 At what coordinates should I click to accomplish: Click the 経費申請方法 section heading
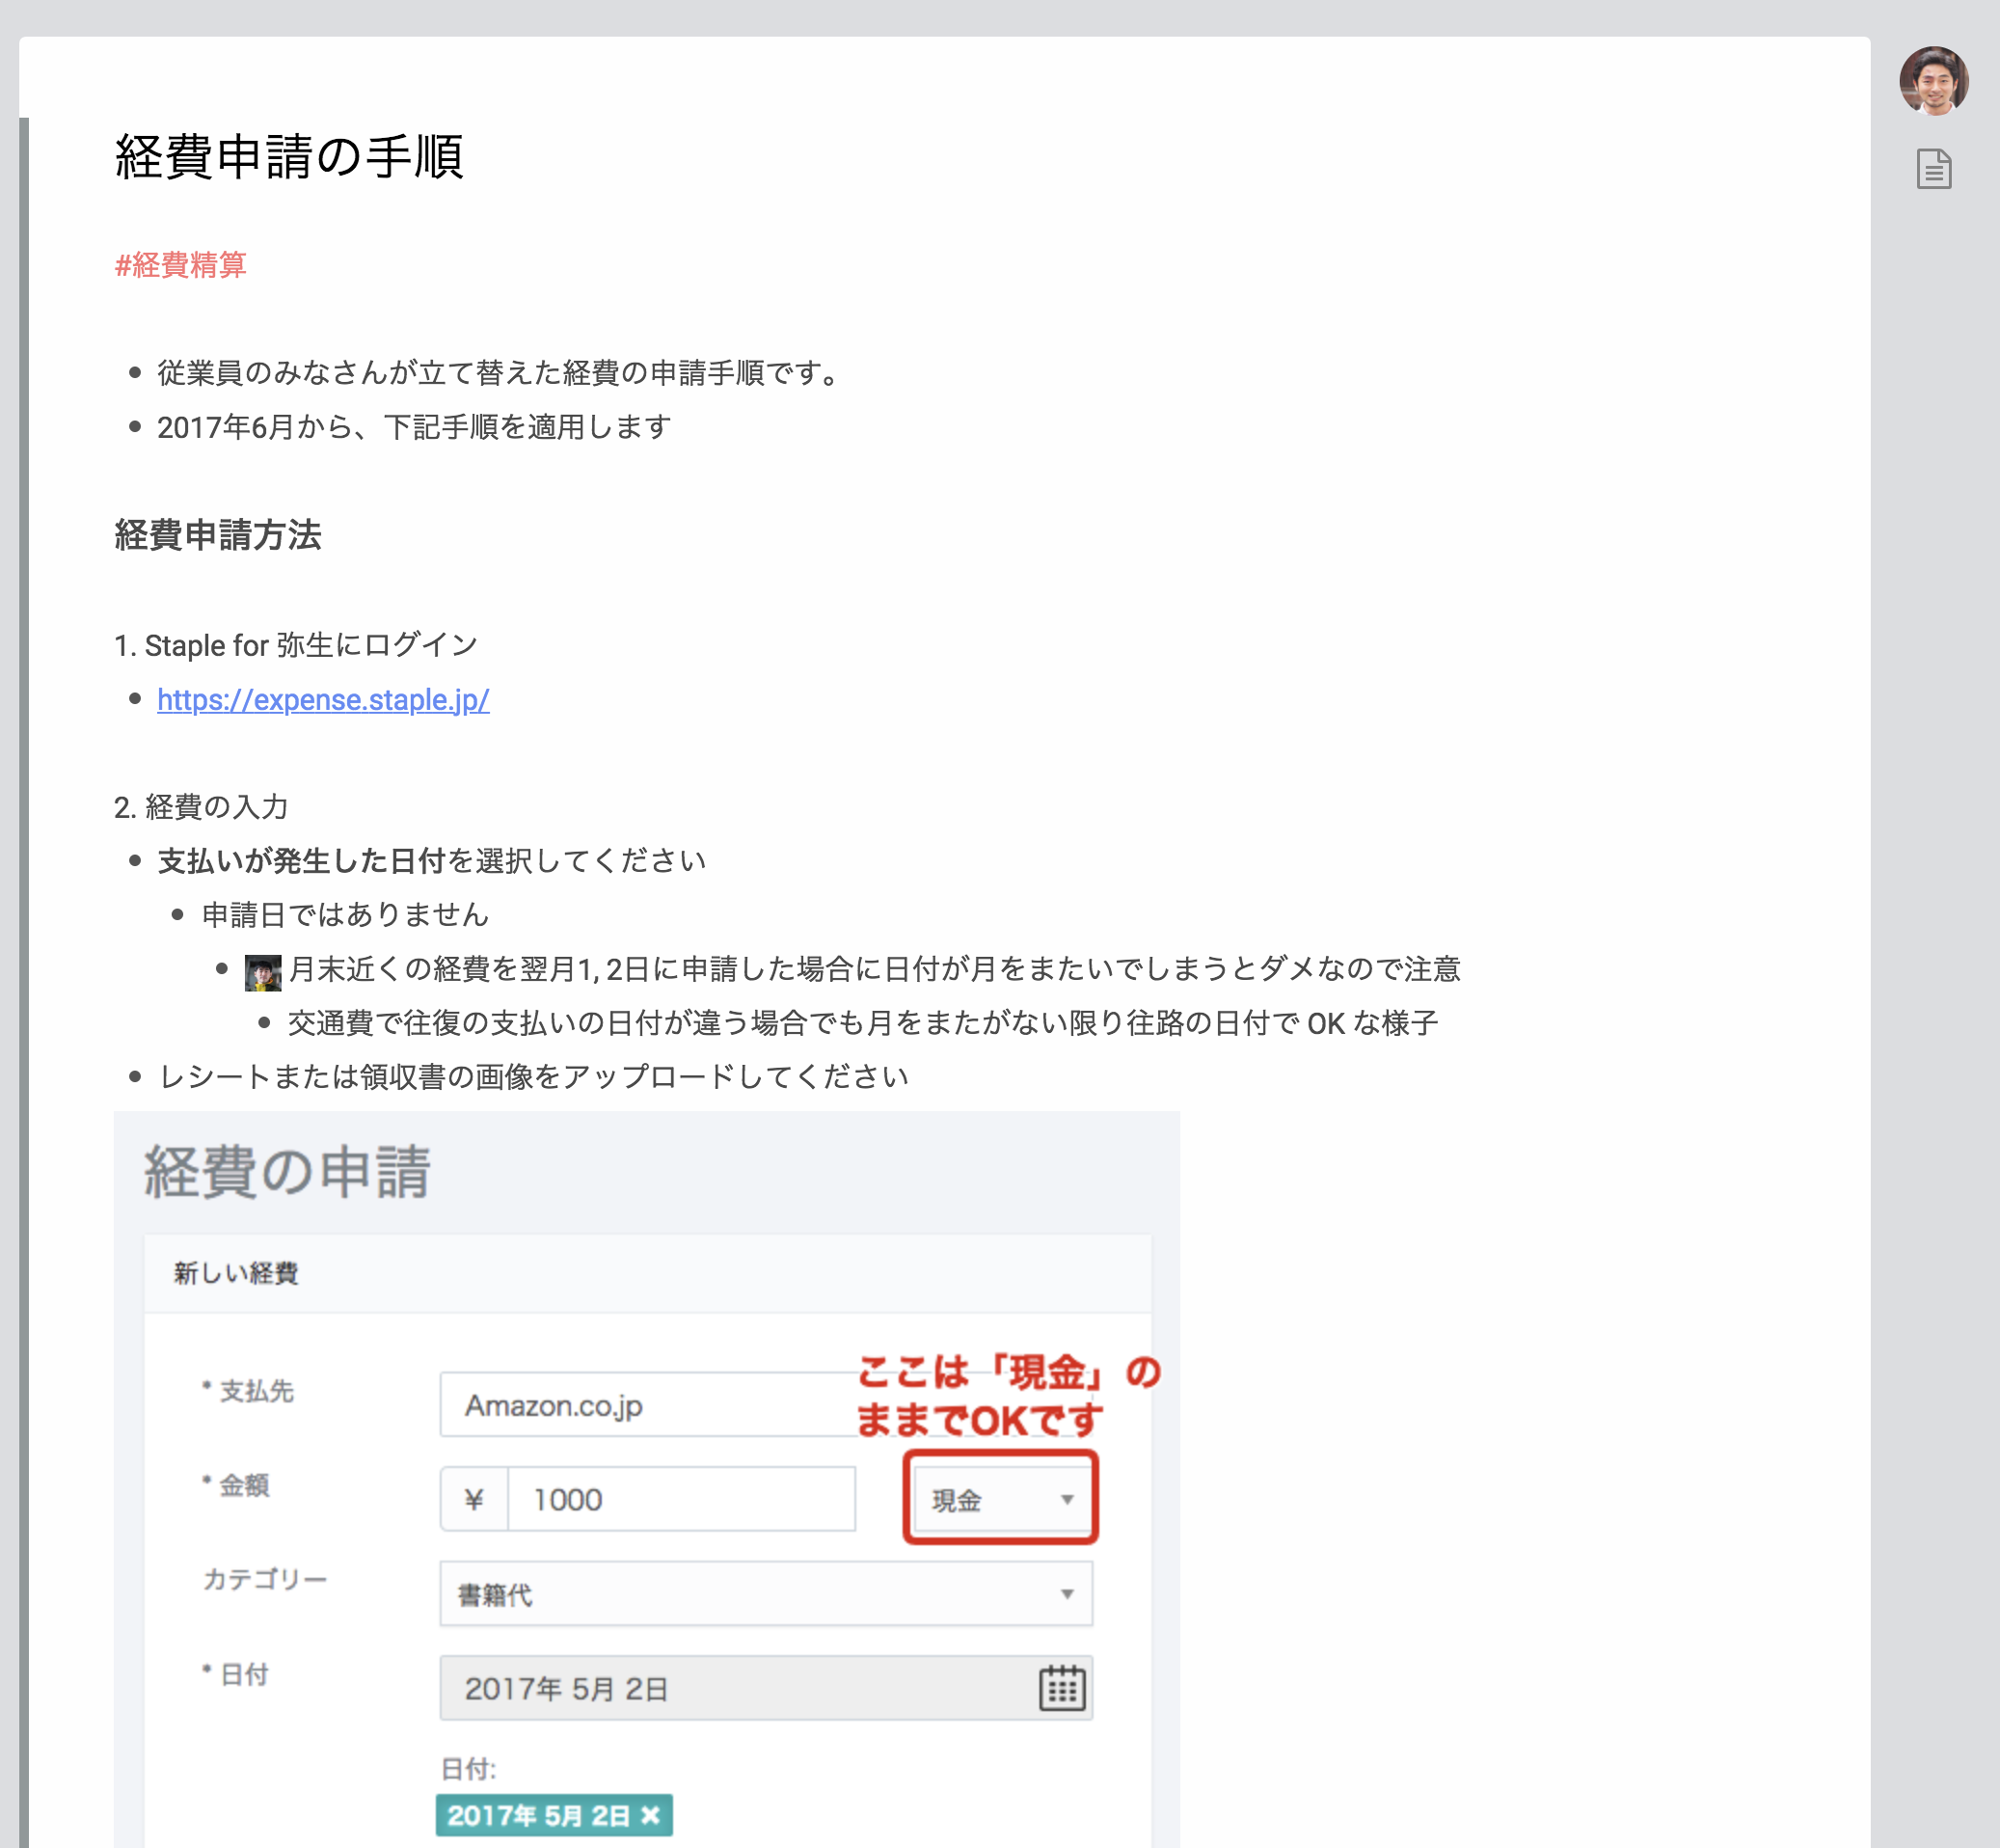(x=218, y=535)
